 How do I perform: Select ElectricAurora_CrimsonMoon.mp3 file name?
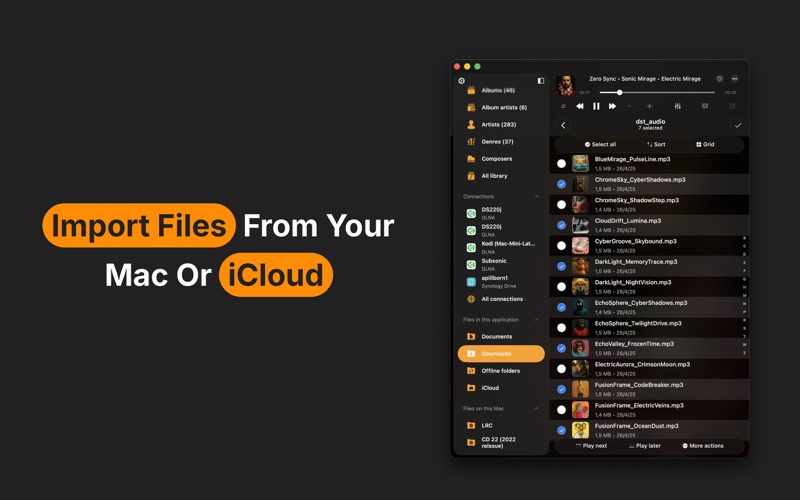pyautogui.click(x=642, y=364)
